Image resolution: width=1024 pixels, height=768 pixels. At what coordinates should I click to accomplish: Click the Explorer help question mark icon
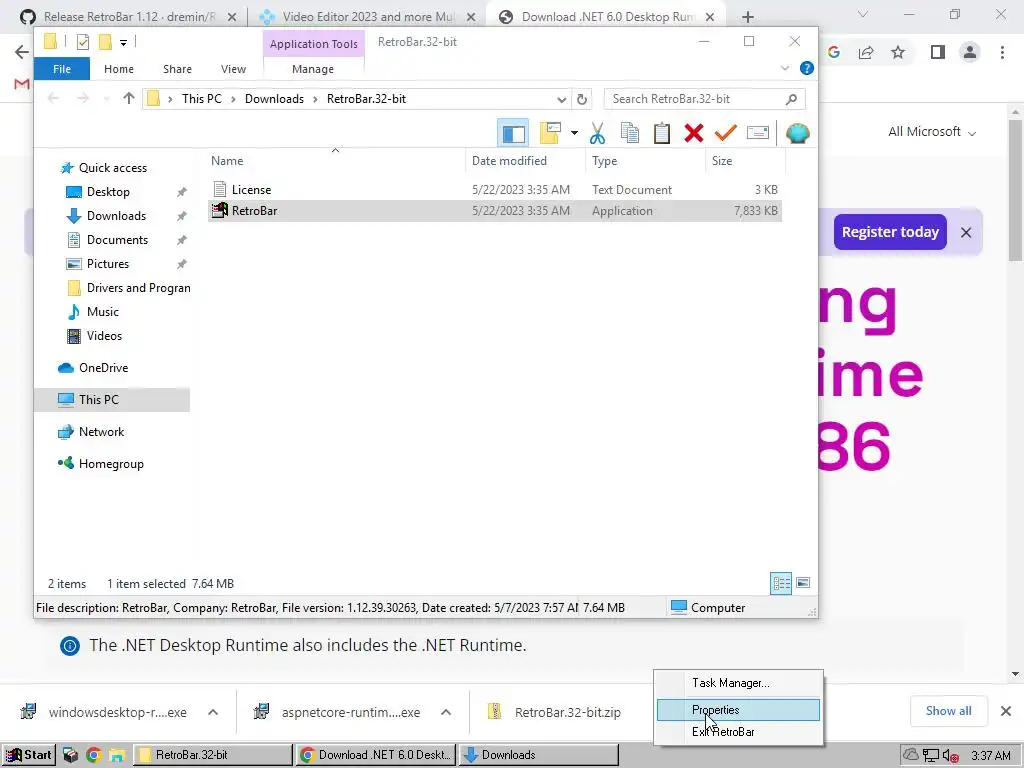807,68
